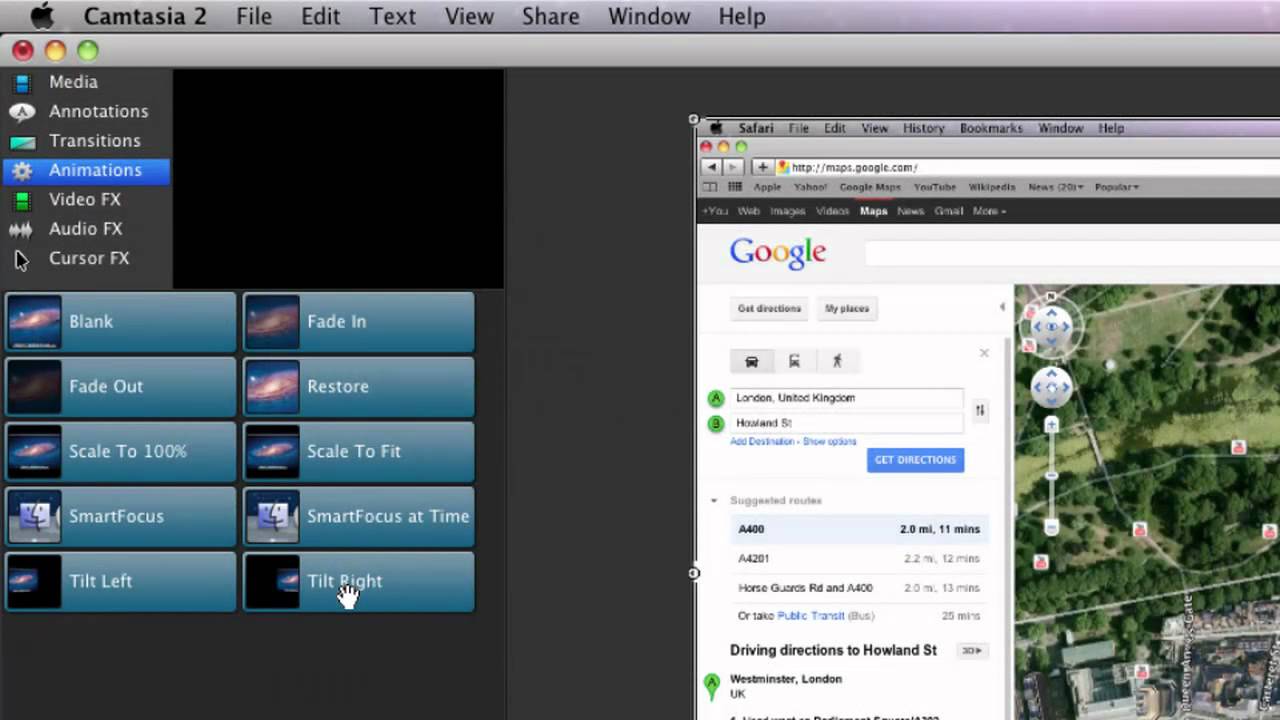The image size is (1280, 720).
Task: Click the Google Maps search field
Action: click(1072, 253)
